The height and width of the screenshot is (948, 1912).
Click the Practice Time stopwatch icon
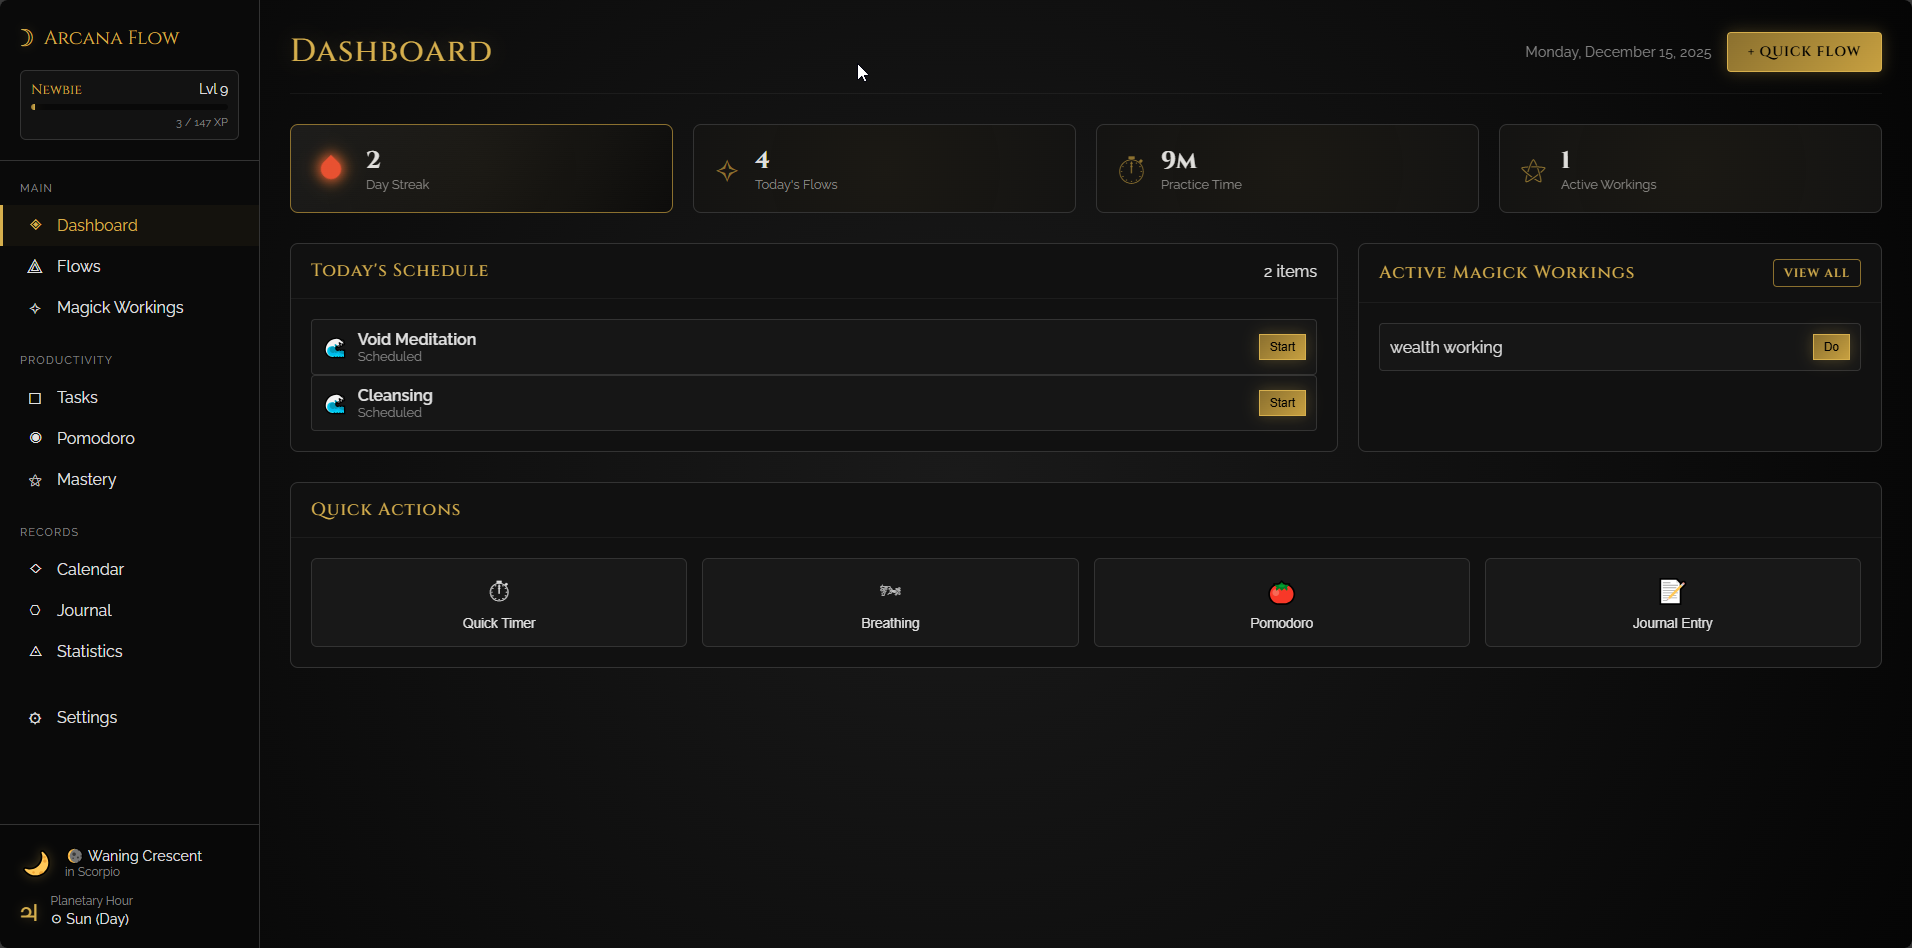click(x=1131, y=170)
